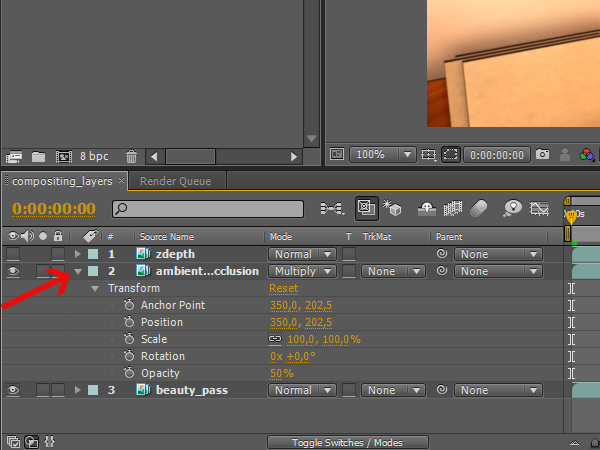Open the composition mini-flowchart icon
Screen dimensions: 600x450
(x=330, y=209)
